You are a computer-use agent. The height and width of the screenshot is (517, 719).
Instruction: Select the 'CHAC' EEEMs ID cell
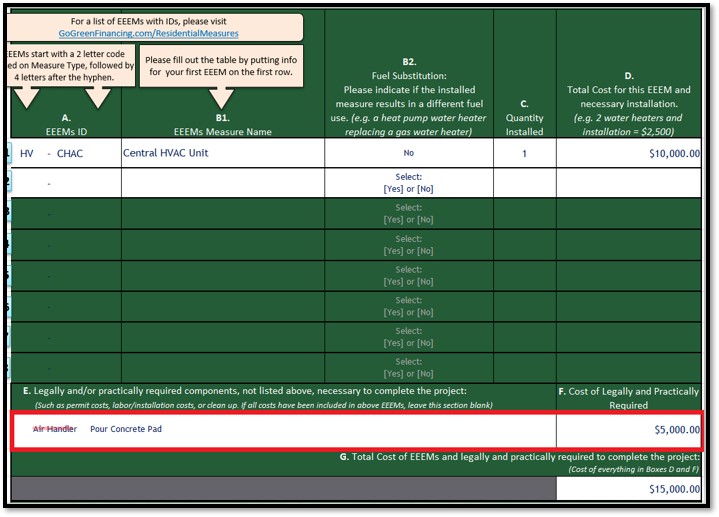(70, 154)
